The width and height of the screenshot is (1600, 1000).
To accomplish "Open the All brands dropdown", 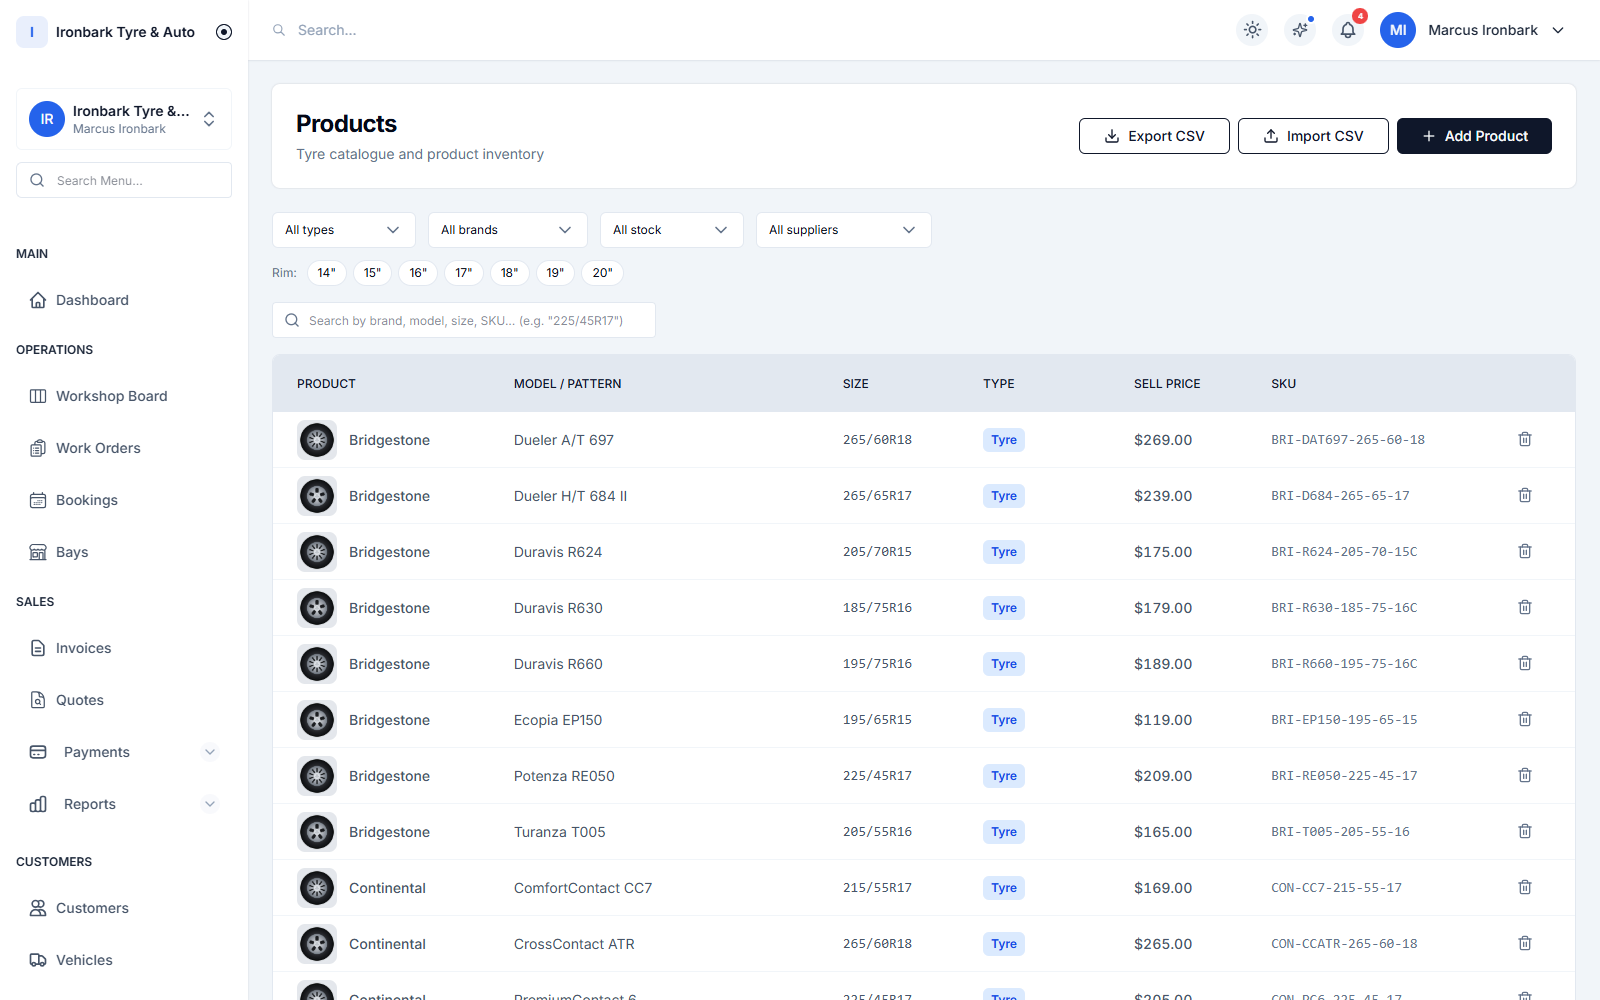I will click(x=508, y=230).
